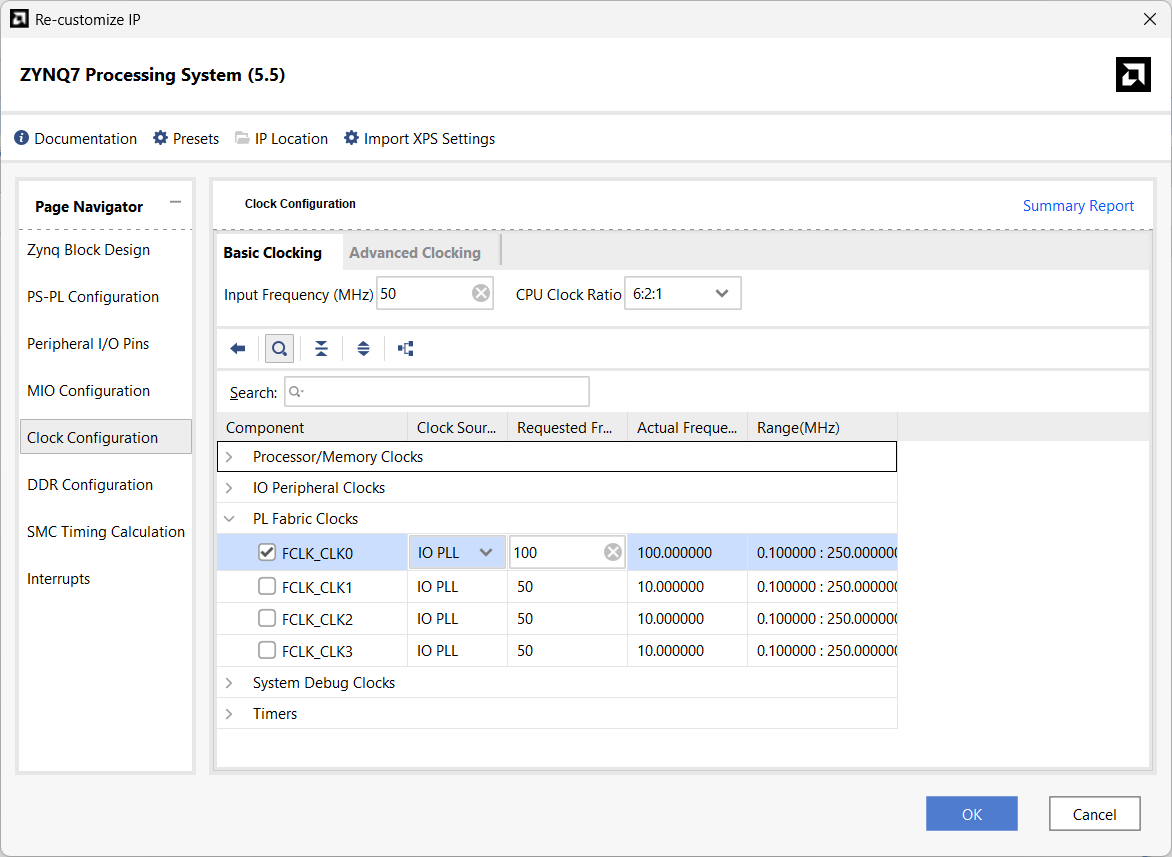Click the Clock Source column header
The height and width of the screenshot is (857, 1172).
[x=457, y=427]
